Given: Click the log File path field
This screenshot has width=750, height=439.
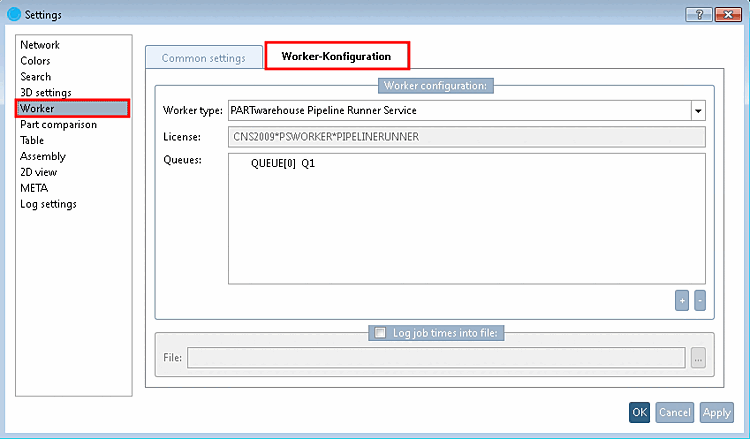Looking at the screenshot, I should pos(436,358).
